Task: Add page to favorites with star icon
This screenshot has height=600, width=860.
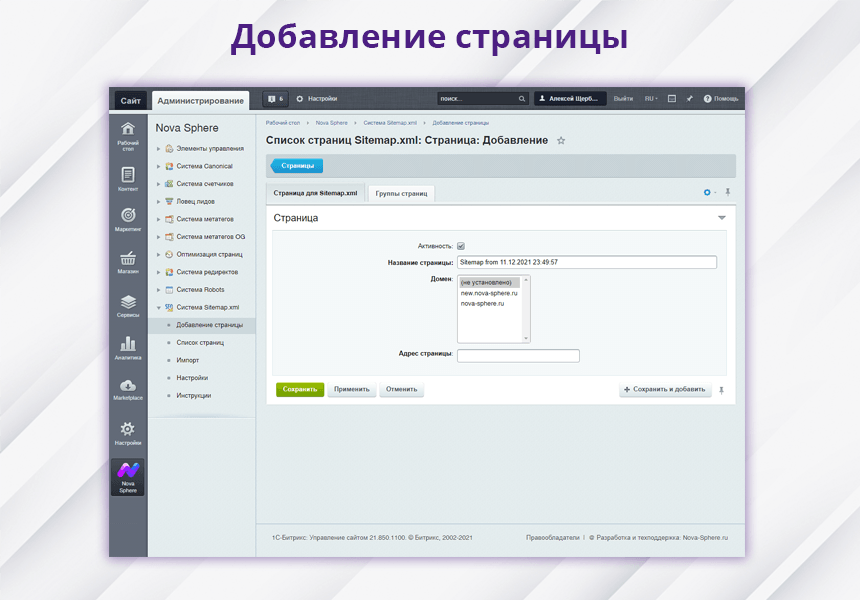Action: (x=561, y=141)
